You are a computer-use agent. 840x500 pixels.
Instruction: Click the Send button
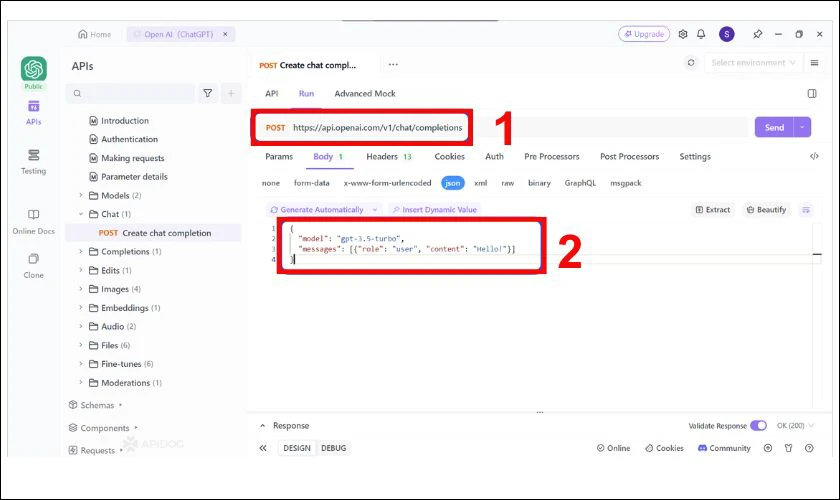[774, 128]
